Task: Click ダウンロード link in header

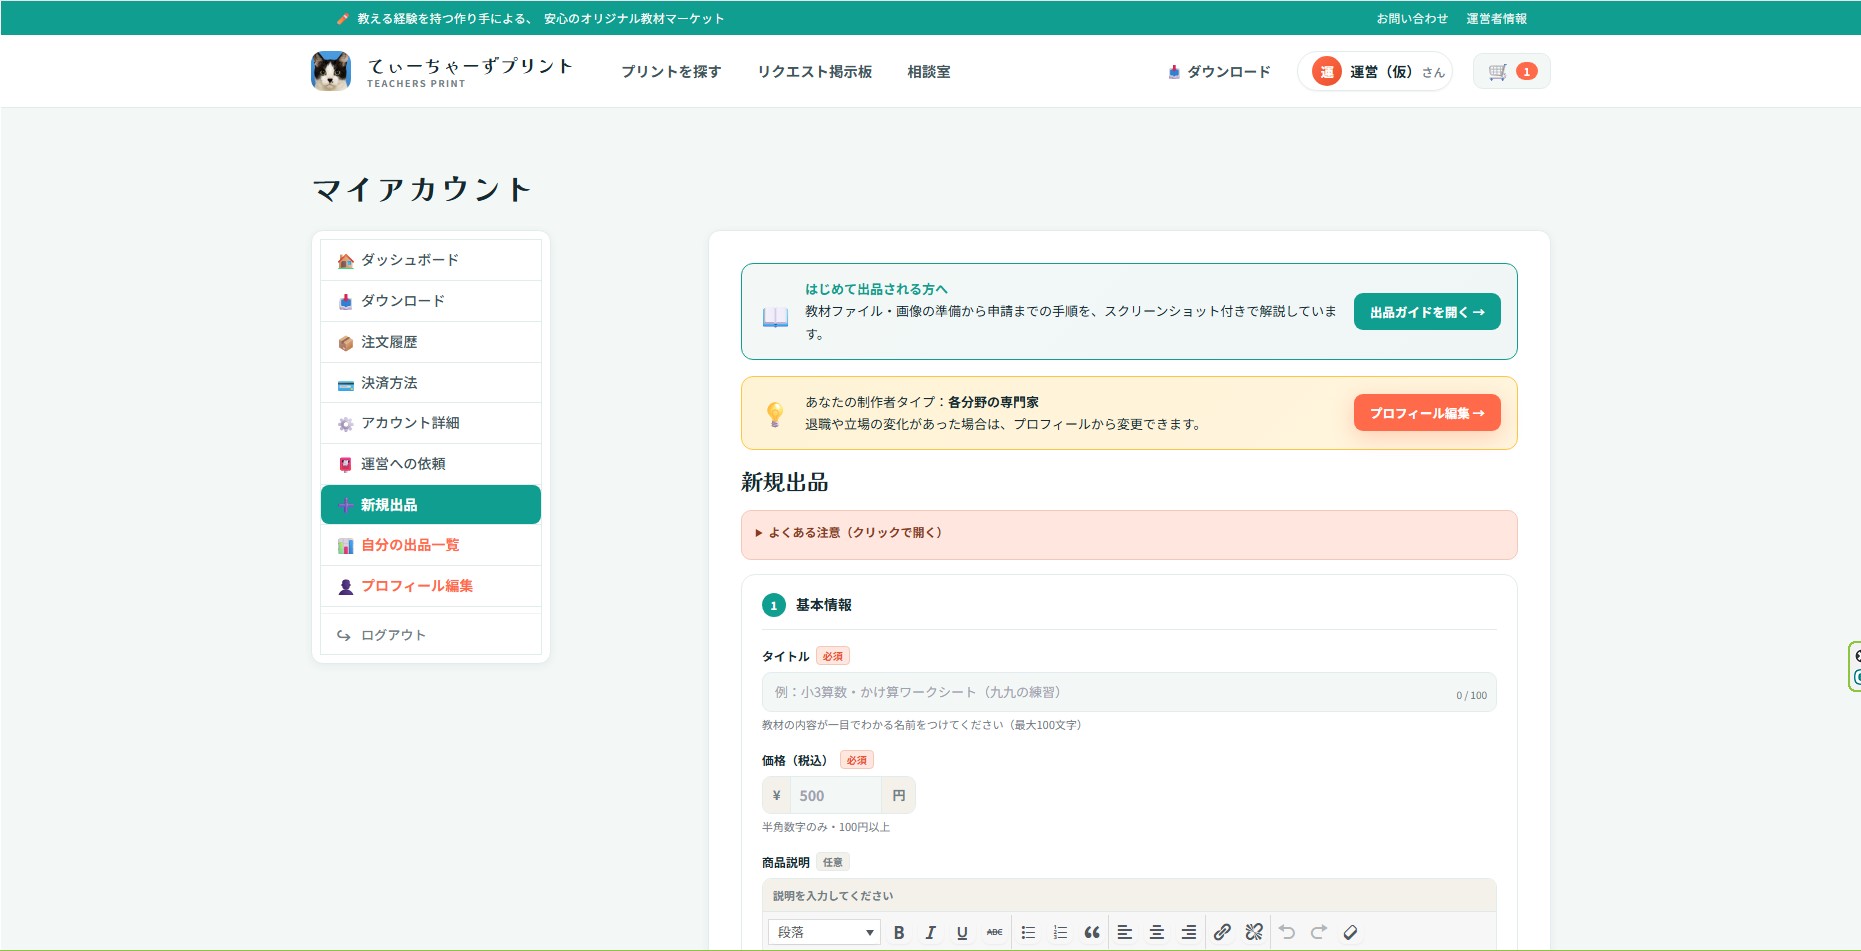Action: [1219, 72]
